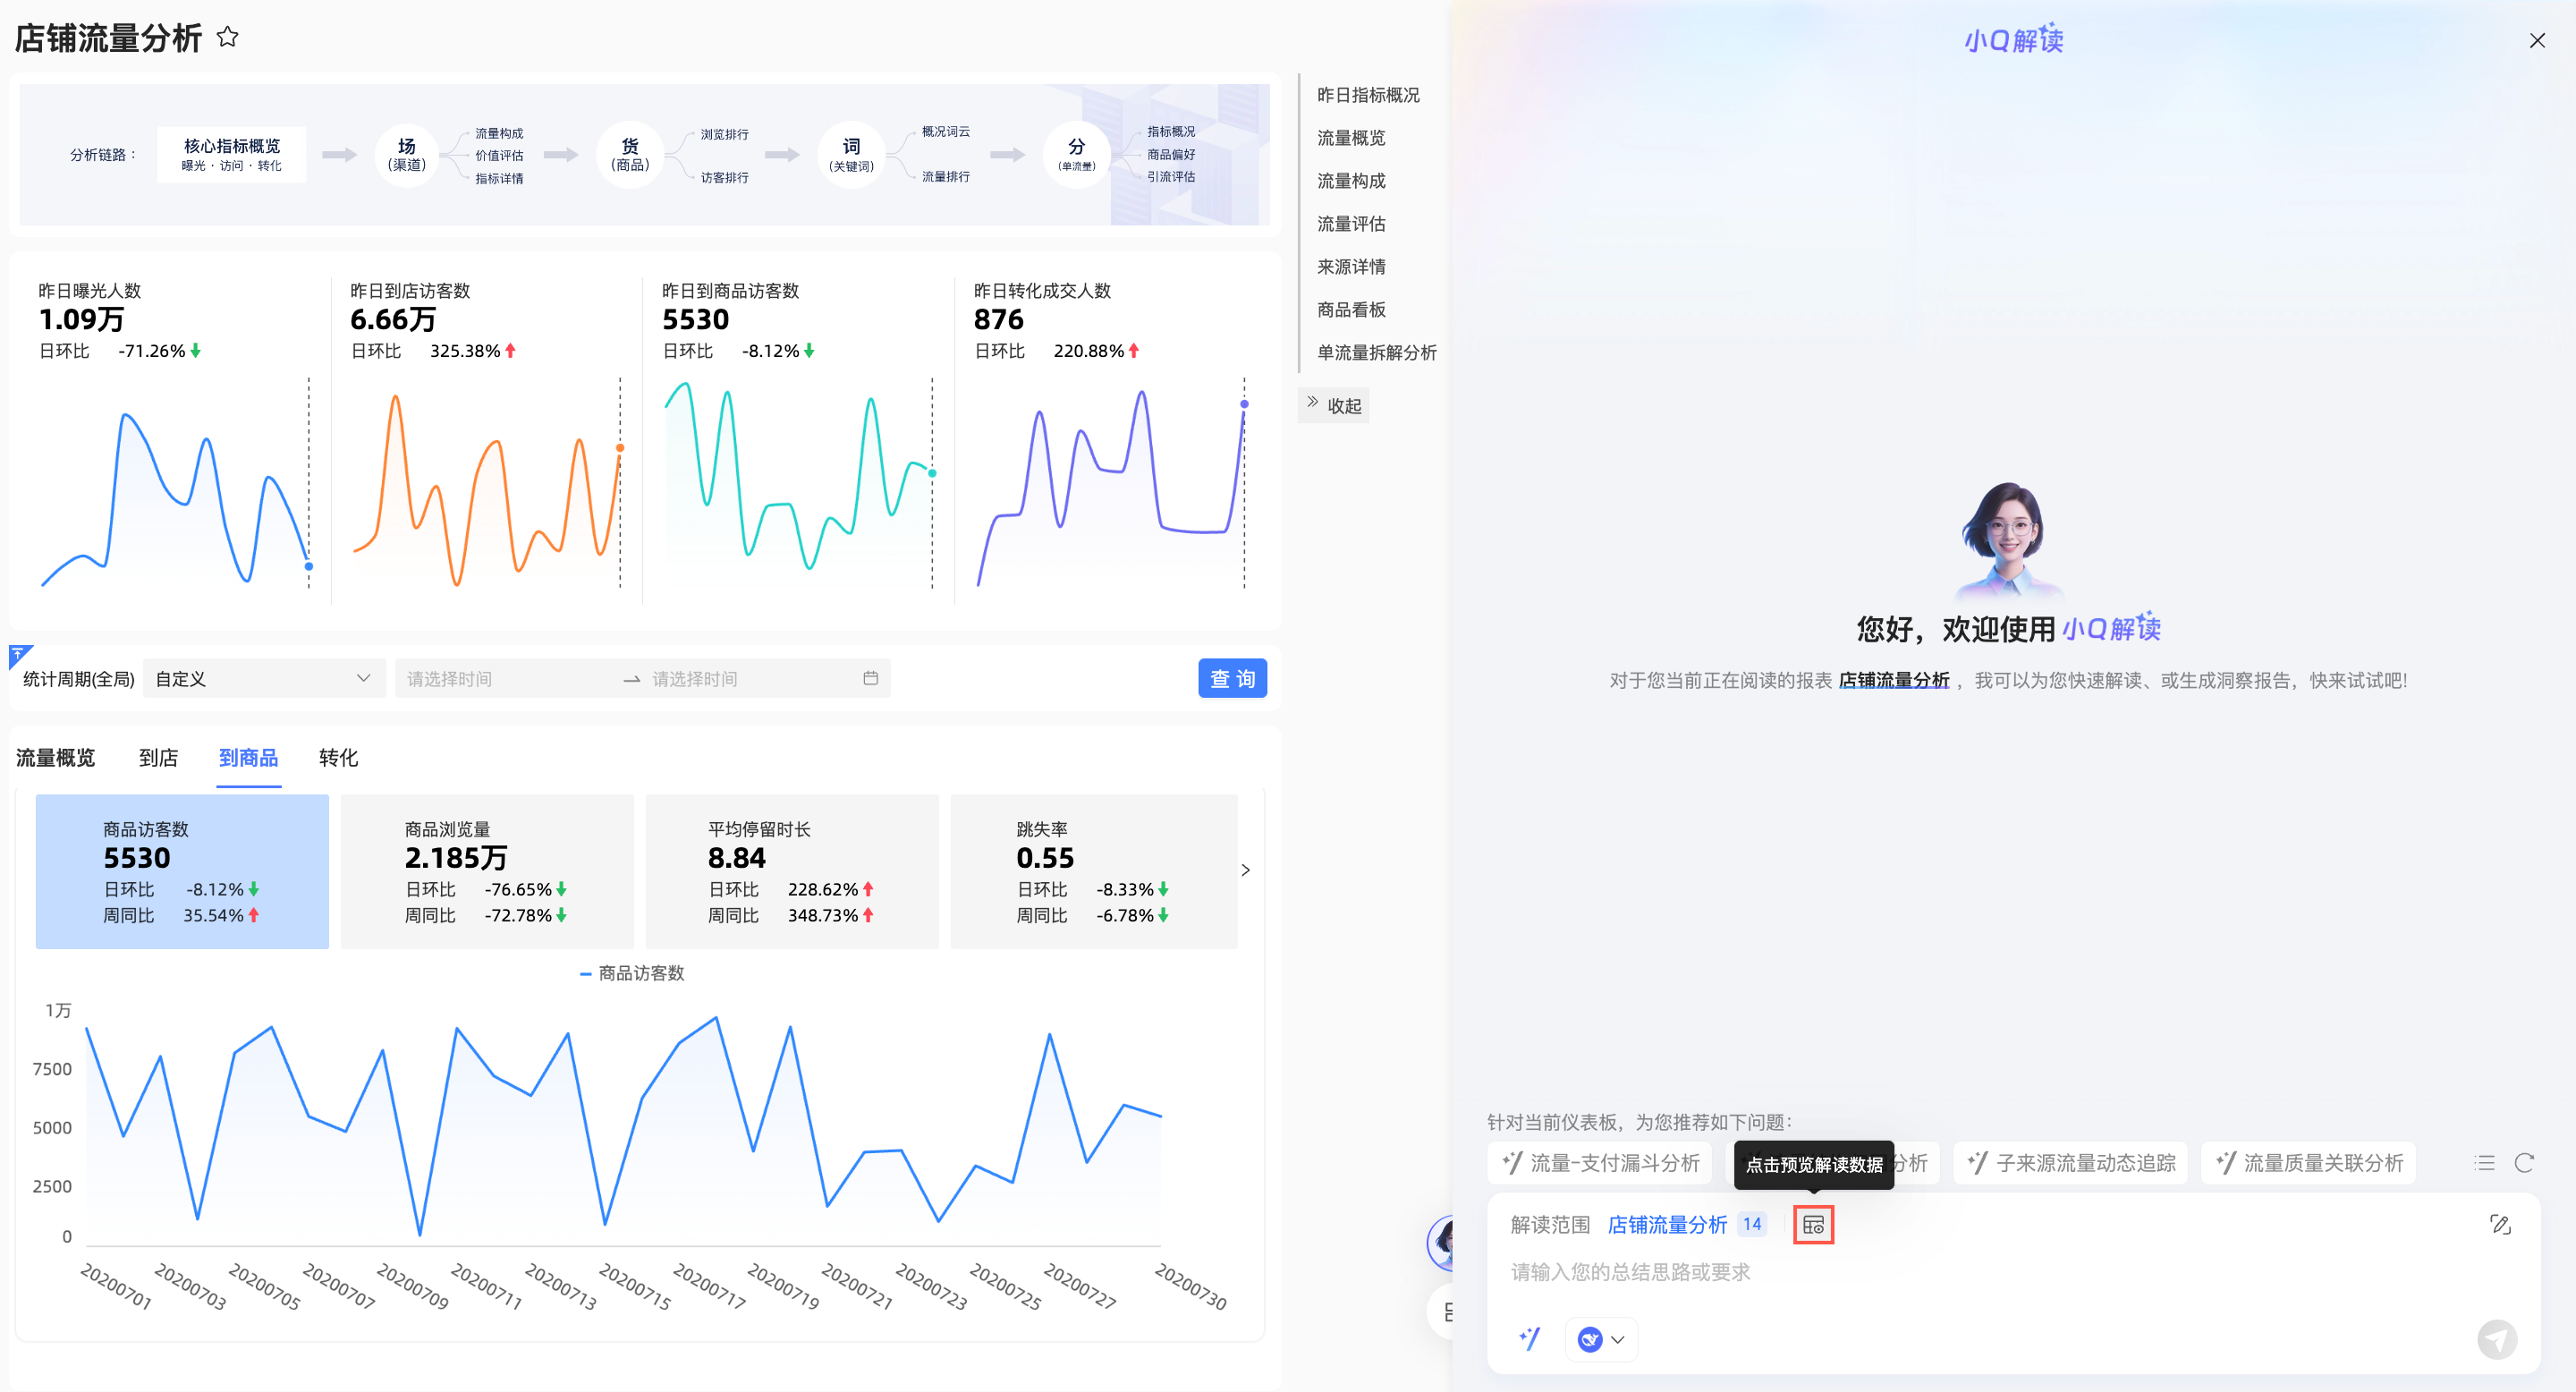Screen dimensions: 2576x1392
Task: Click the 查询 button
Action: 1232,678
